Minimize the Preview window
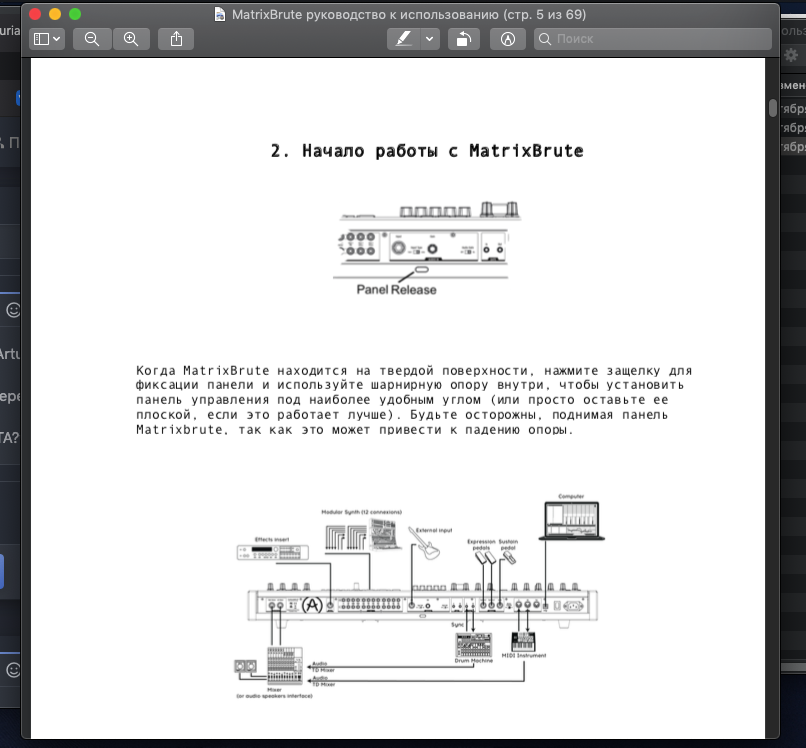The width and height of the screenshot is (806, 748). click(x=55, y=14)
